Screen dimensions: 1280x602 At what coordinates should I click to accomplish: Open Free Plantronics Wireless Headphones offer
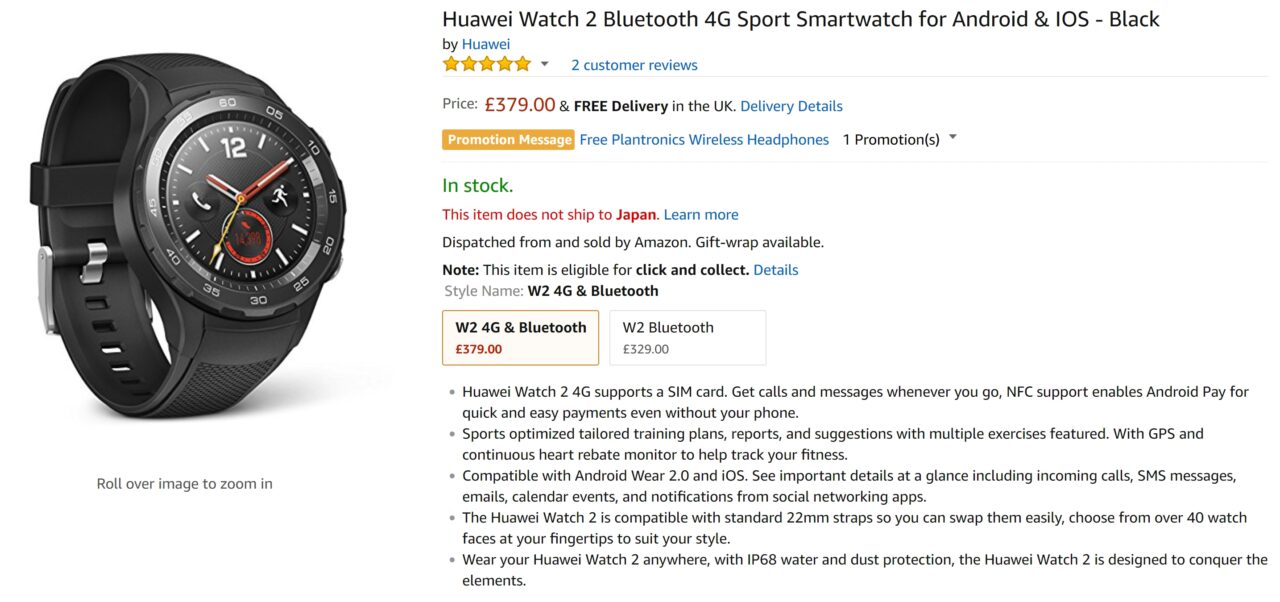(704, 140)
